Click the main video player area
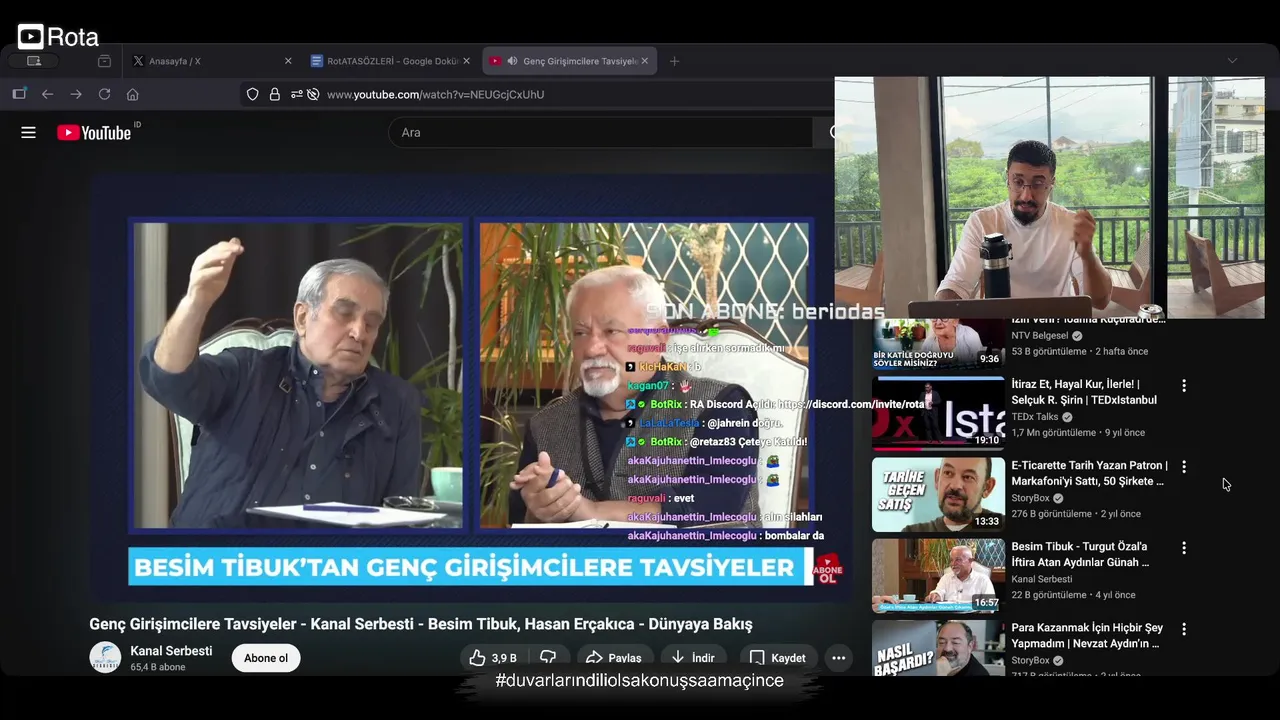 click(x=470, y=388)
